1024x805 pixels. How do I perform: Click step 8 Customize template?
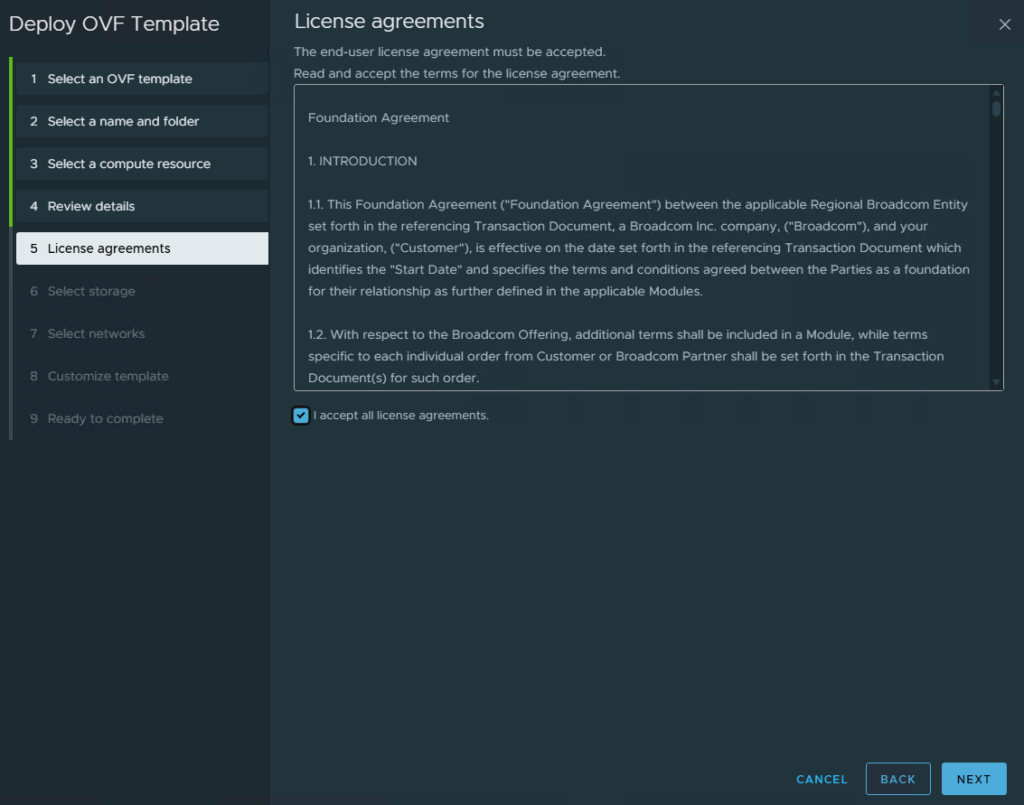click(142, 376)
